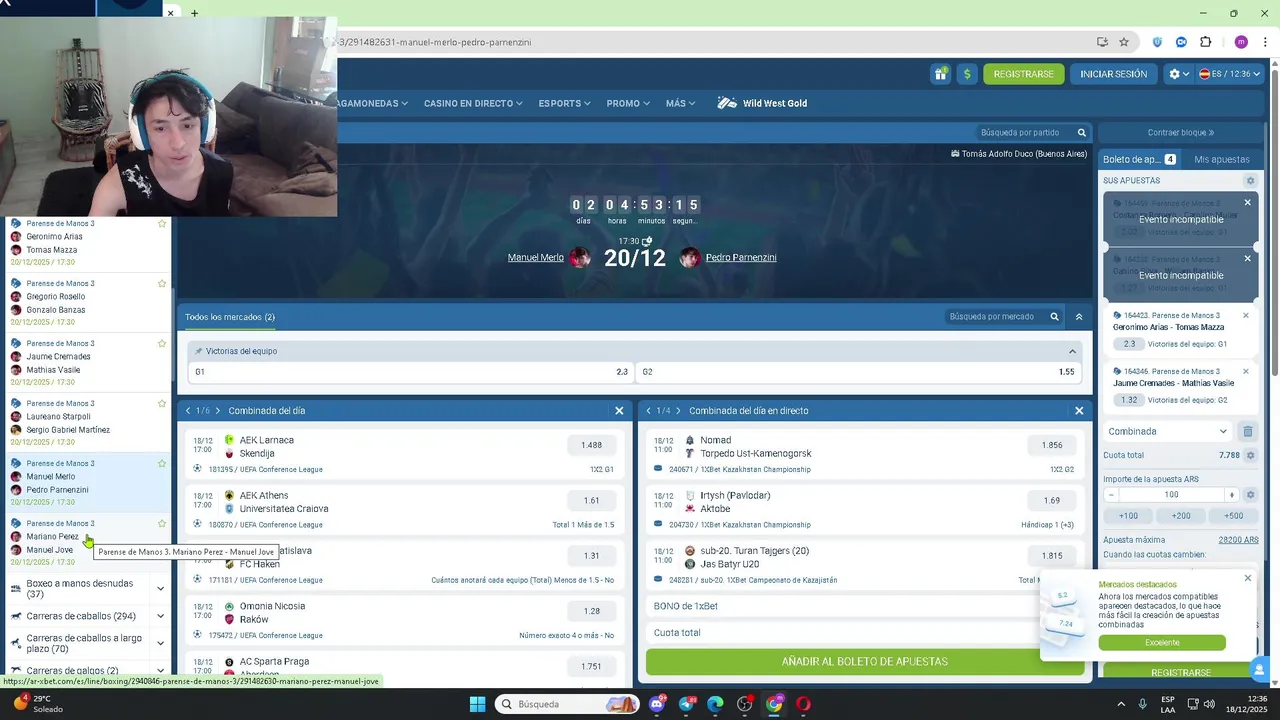This screenshot has width=1280, height=720.
Task: Favorite the Gregorio Rosello vs Gonzalo Banzas fight
Action: [162, 284]
